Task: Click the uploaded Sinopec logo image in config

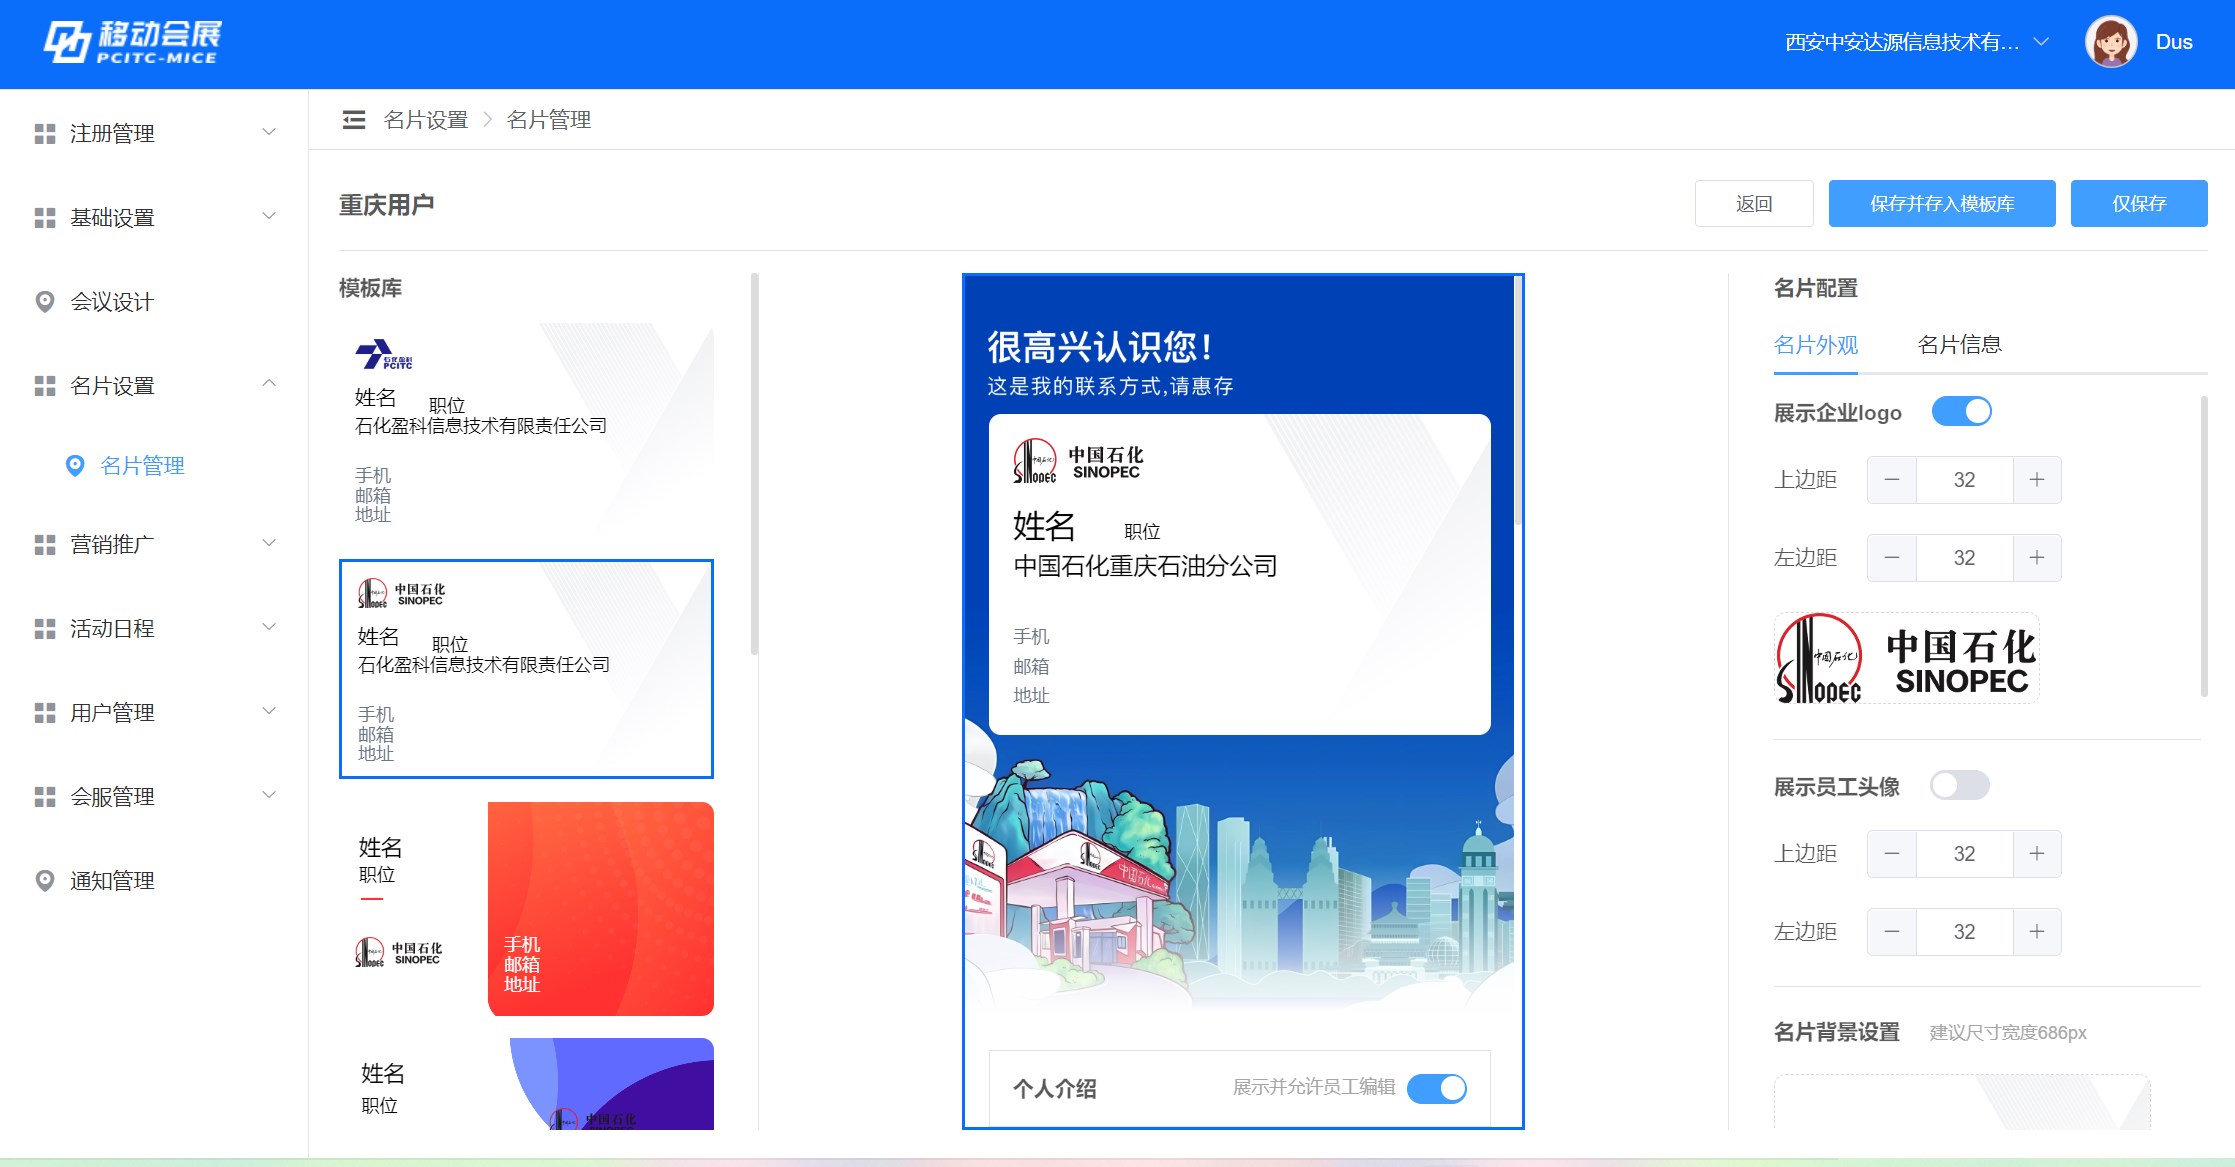Action: point(1906,658)
